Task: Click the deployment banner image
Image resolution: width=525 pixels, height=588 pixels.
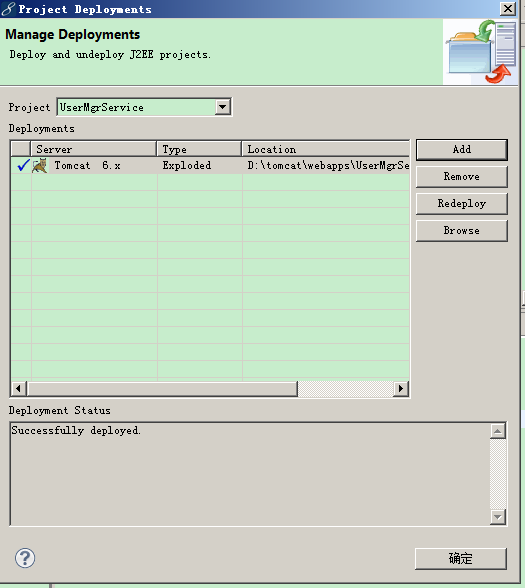Action: [480, 52]
